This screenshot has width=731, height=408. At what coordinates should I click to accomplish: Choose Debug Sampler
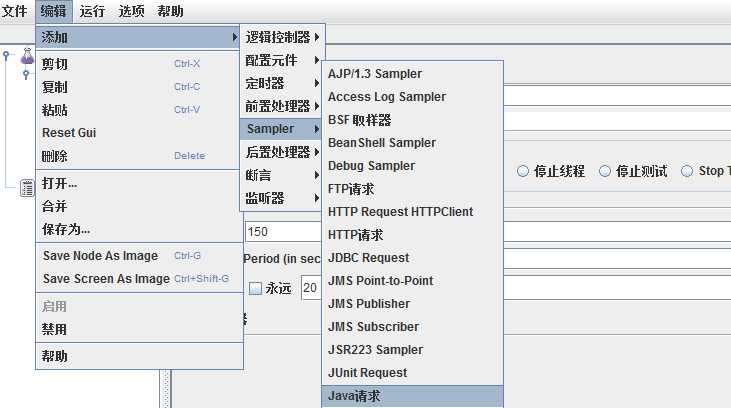(x=413, y=166)
